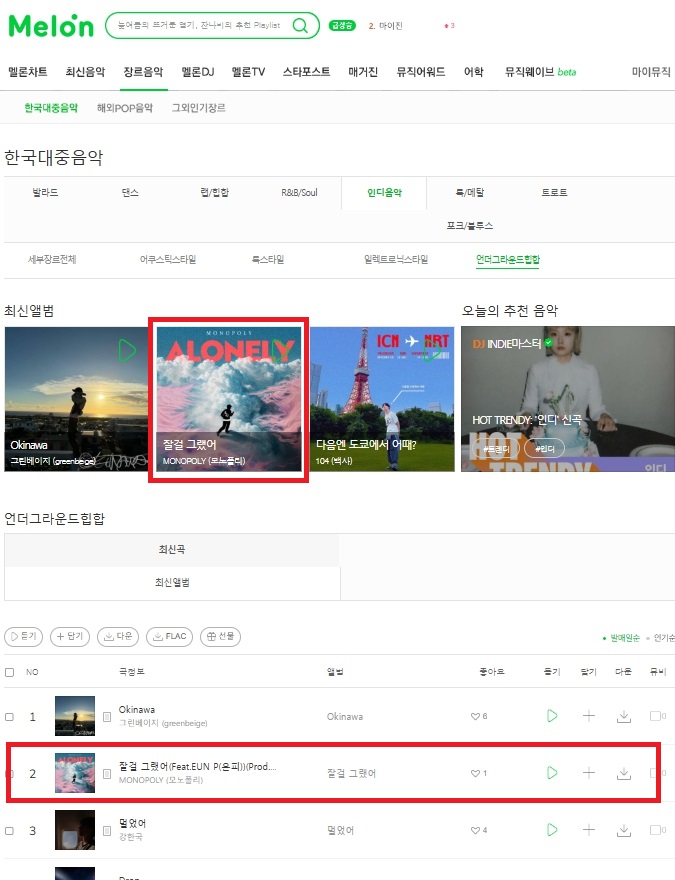Image resolution: width=675 pixels, height=880 pixels.
Task: Check the box for track 3
Action: [x=10, y=831]
